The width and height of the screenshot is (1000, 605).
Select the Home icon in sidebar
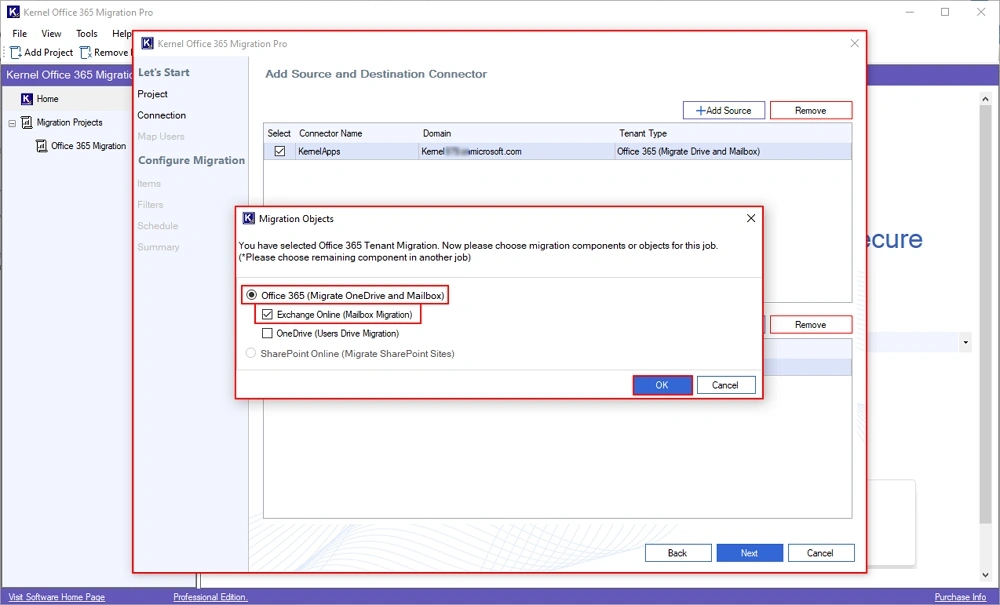click(27, 99)
